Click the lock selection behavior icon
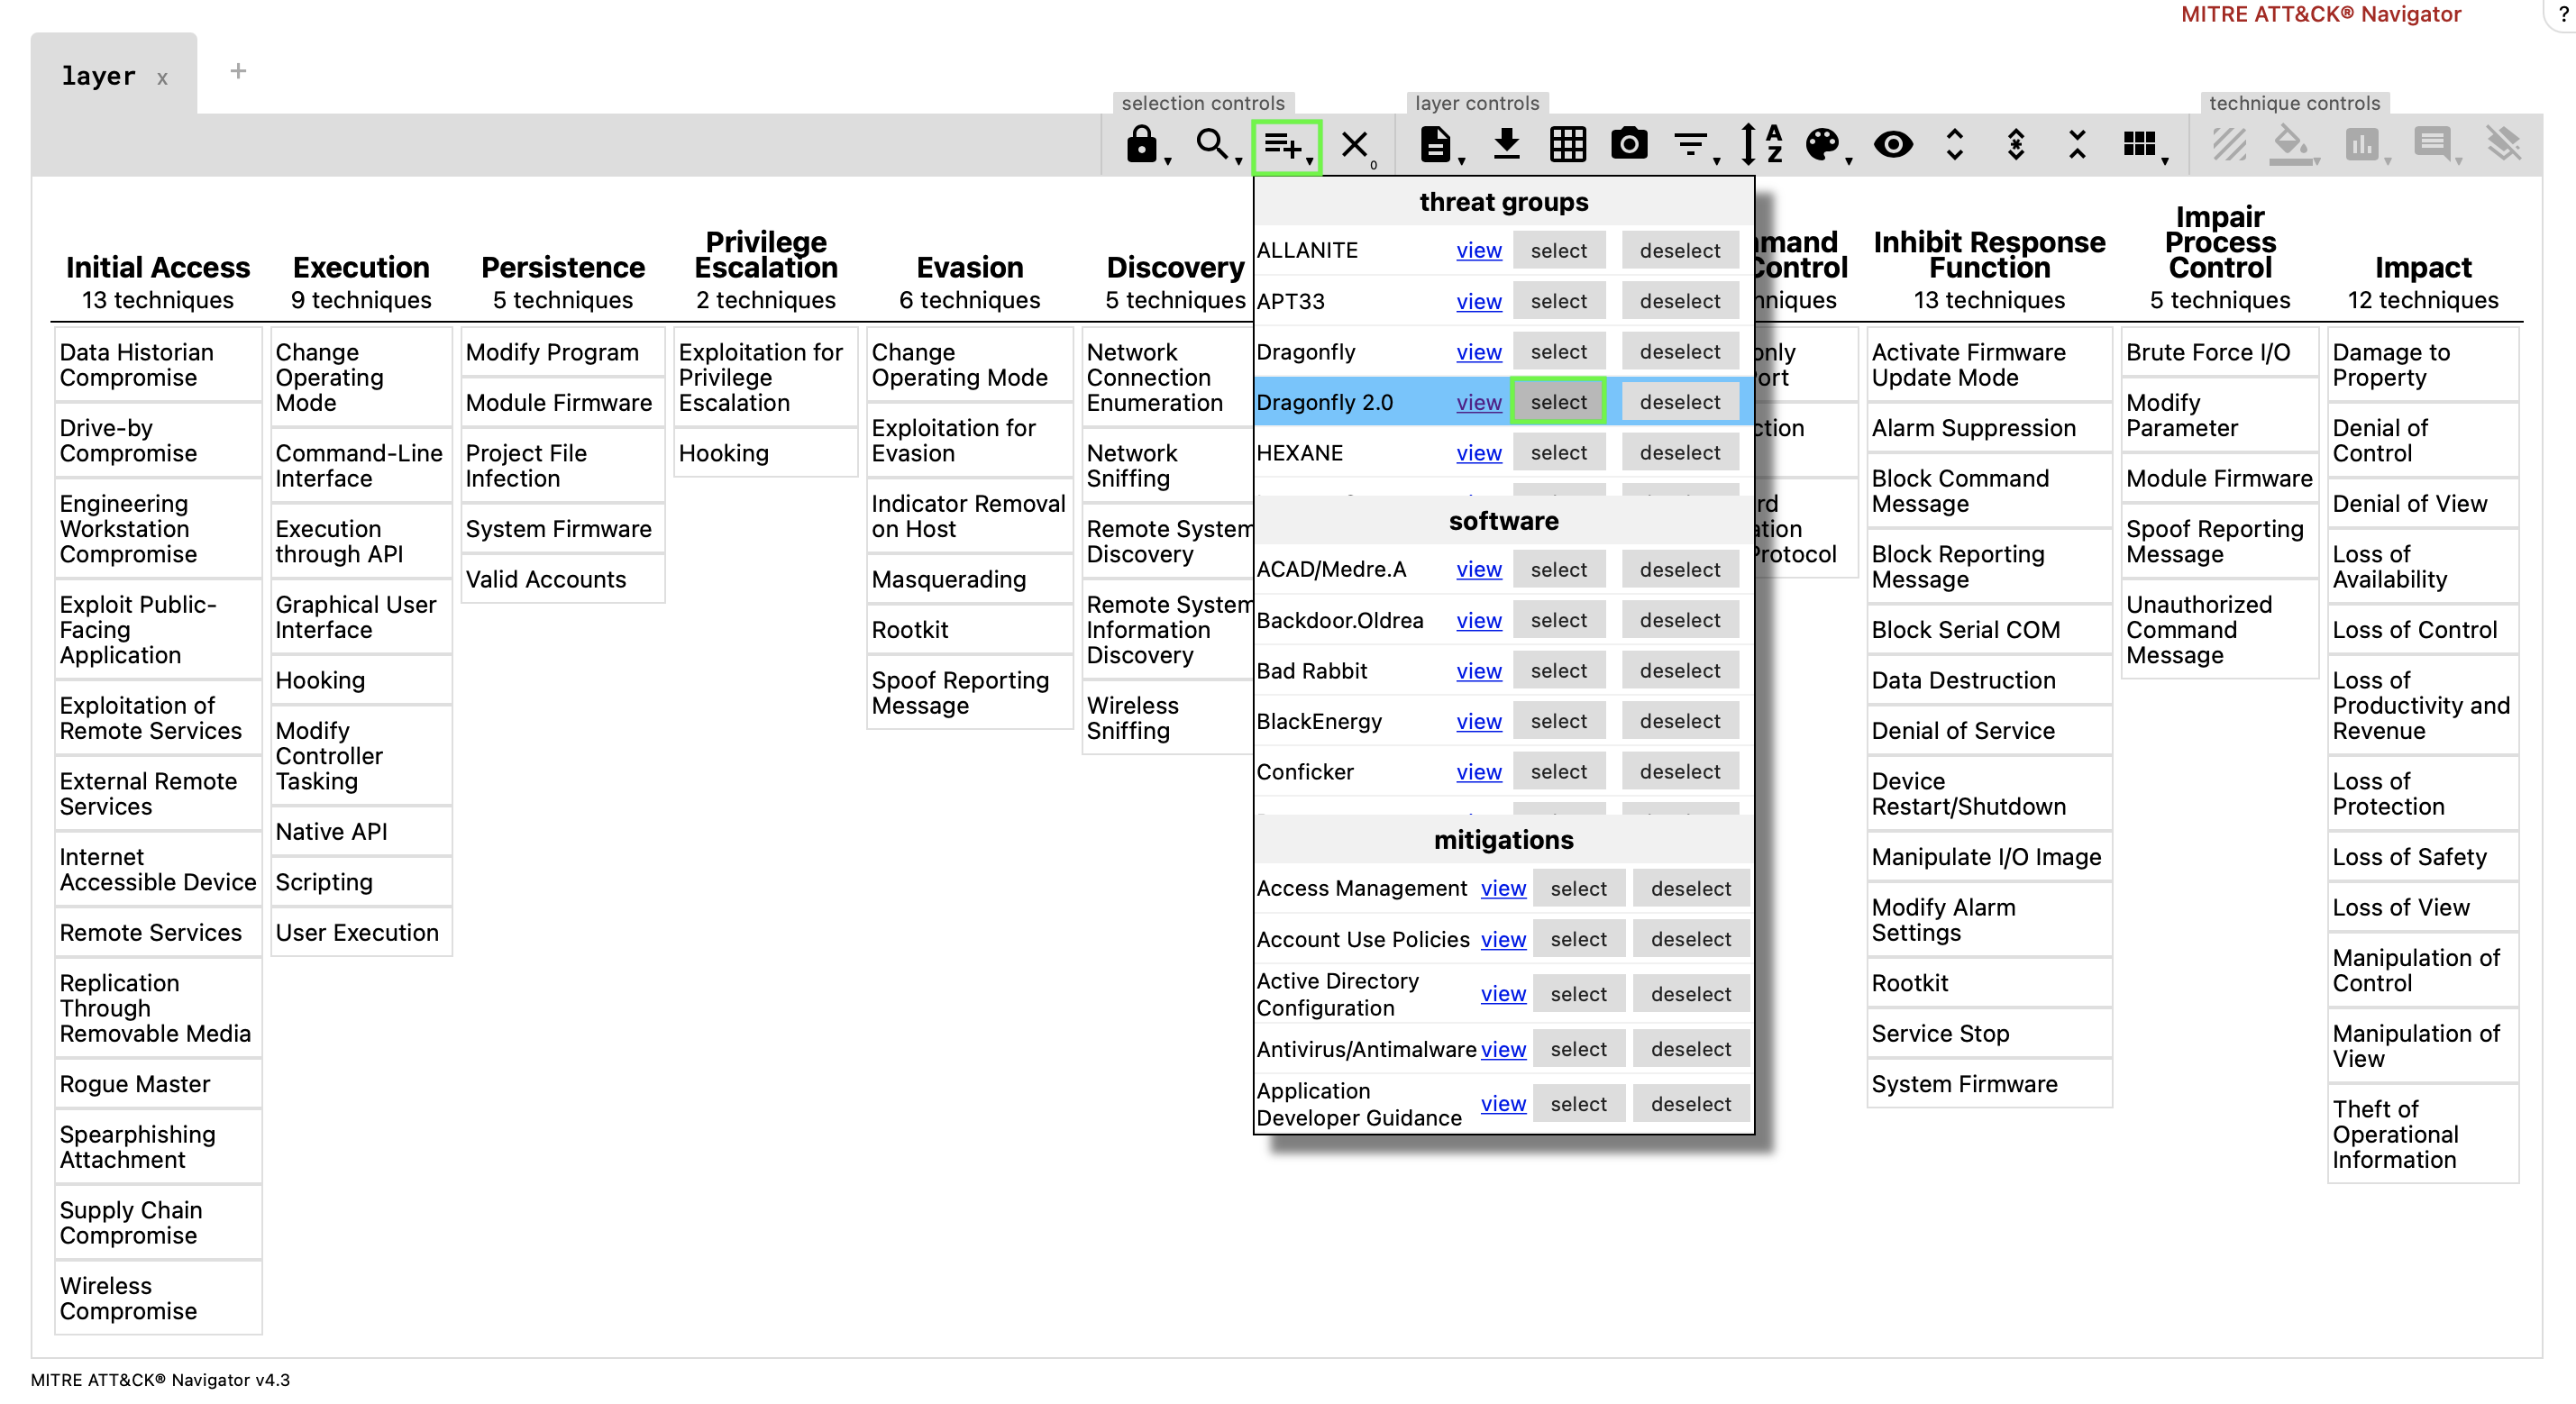Viewport: 2576px width, 1404px height. pyautogui.click(x=1141, y=145)
